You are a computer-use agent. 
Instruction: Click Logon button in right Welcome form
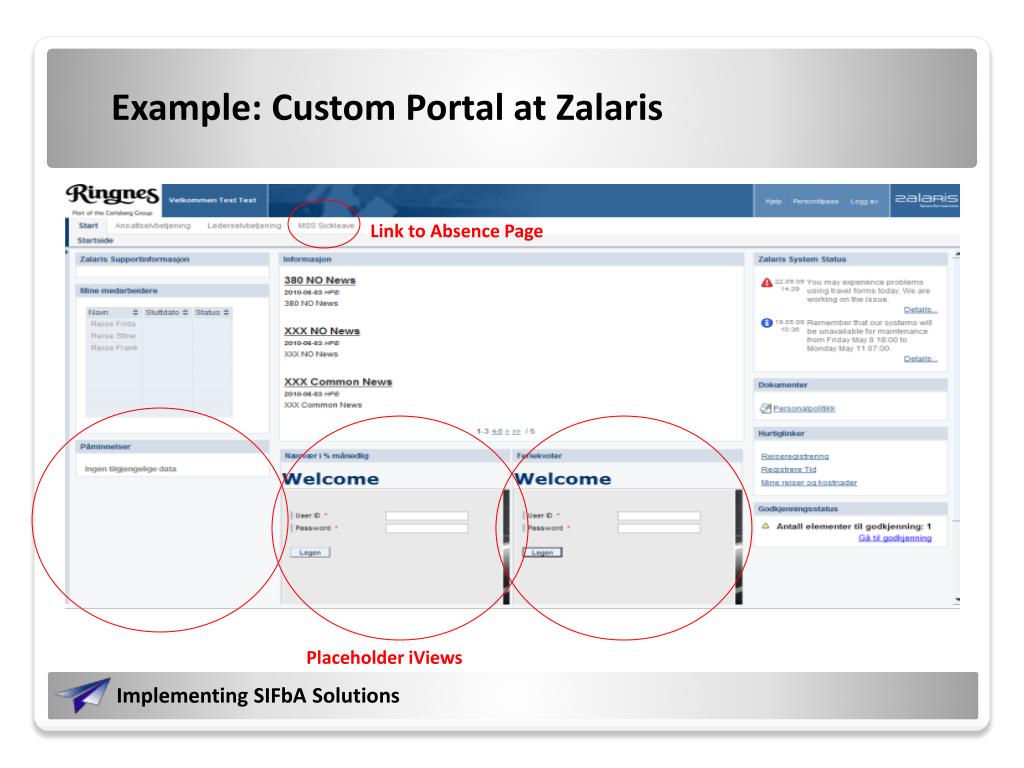tap(542, 552)
